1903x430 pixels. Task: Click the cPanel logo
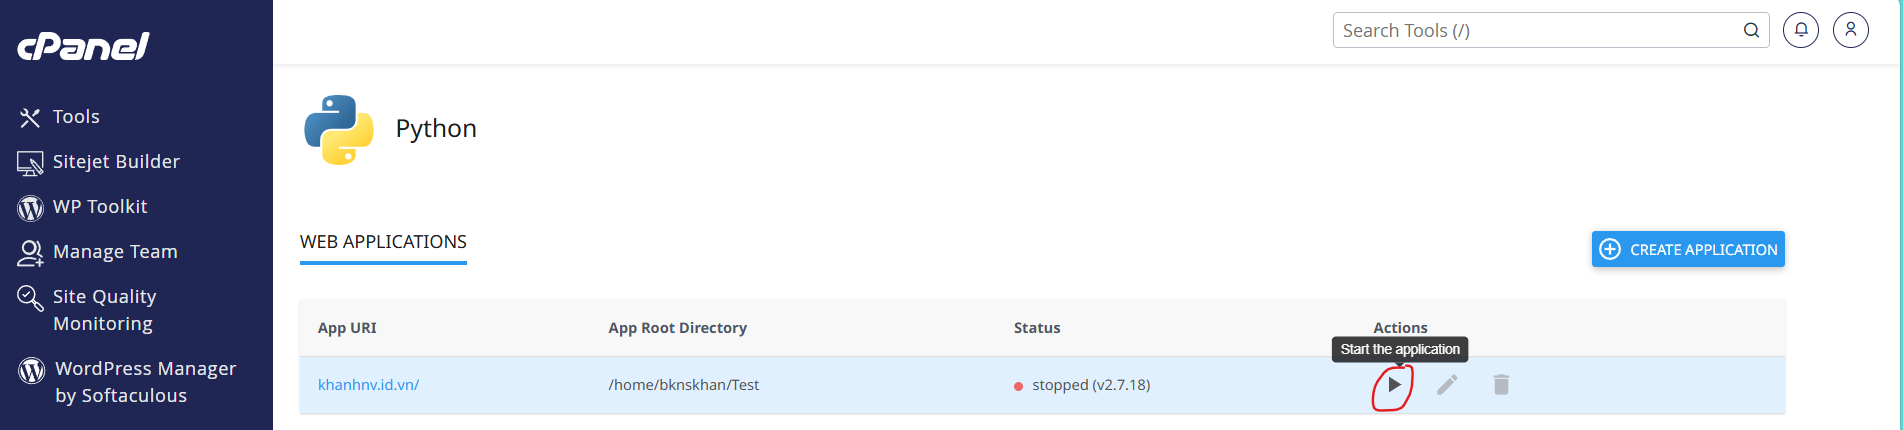83,46
